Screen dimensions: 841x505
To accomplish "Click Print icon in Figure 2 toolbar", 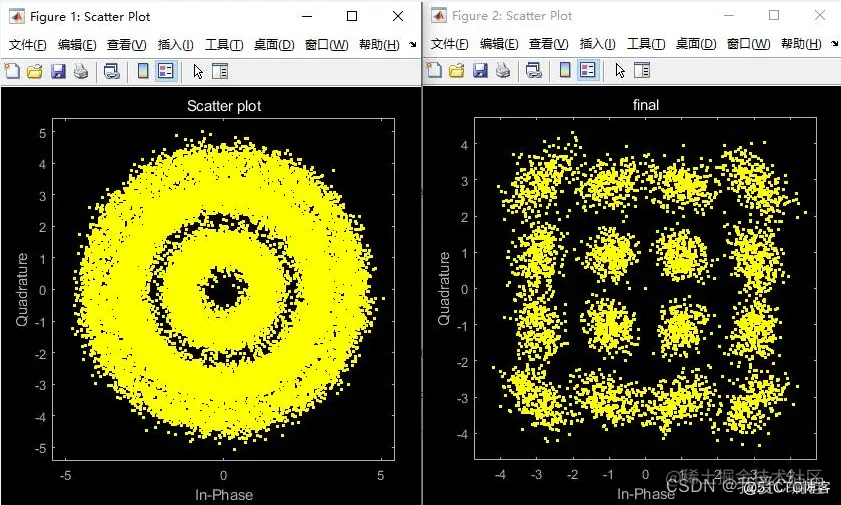I will [x=503, y=70].
